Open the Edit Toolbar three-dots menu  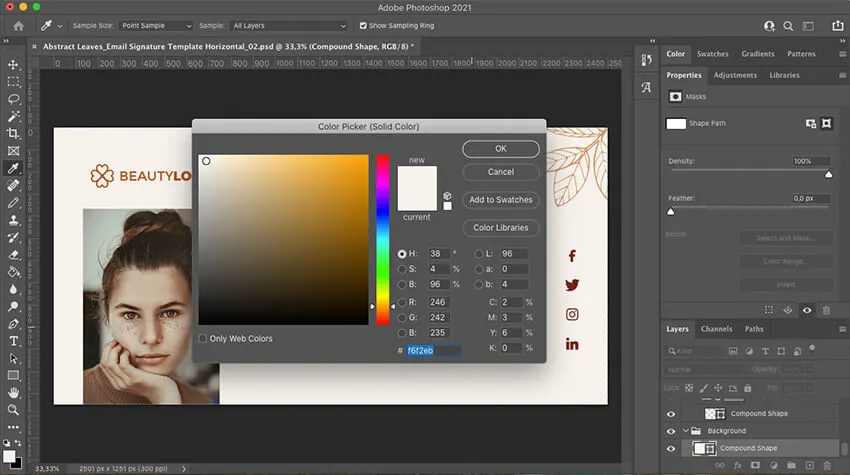(14, 427)
